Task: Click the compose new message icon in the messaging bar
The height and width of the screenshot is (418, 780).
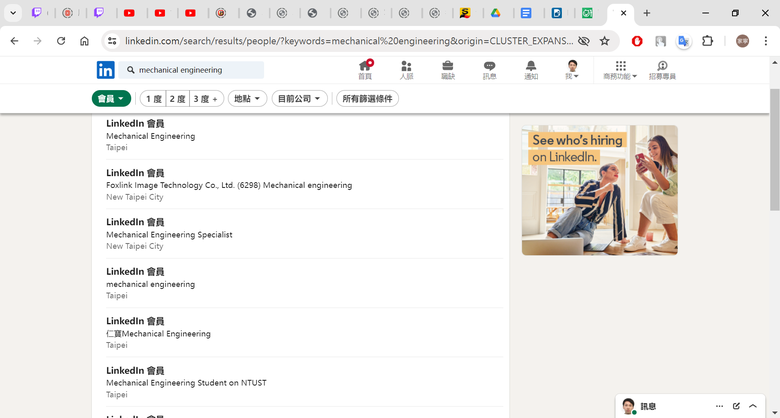Action: 736,406
